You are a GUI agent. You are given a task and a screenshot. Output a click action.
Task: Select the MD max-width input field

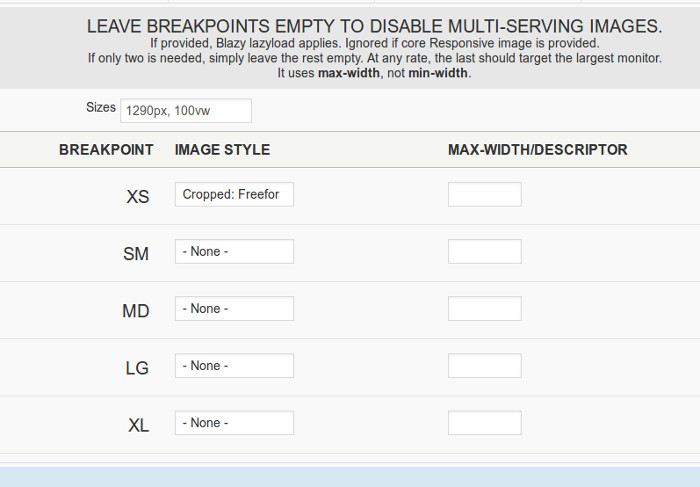pos(484,309)
